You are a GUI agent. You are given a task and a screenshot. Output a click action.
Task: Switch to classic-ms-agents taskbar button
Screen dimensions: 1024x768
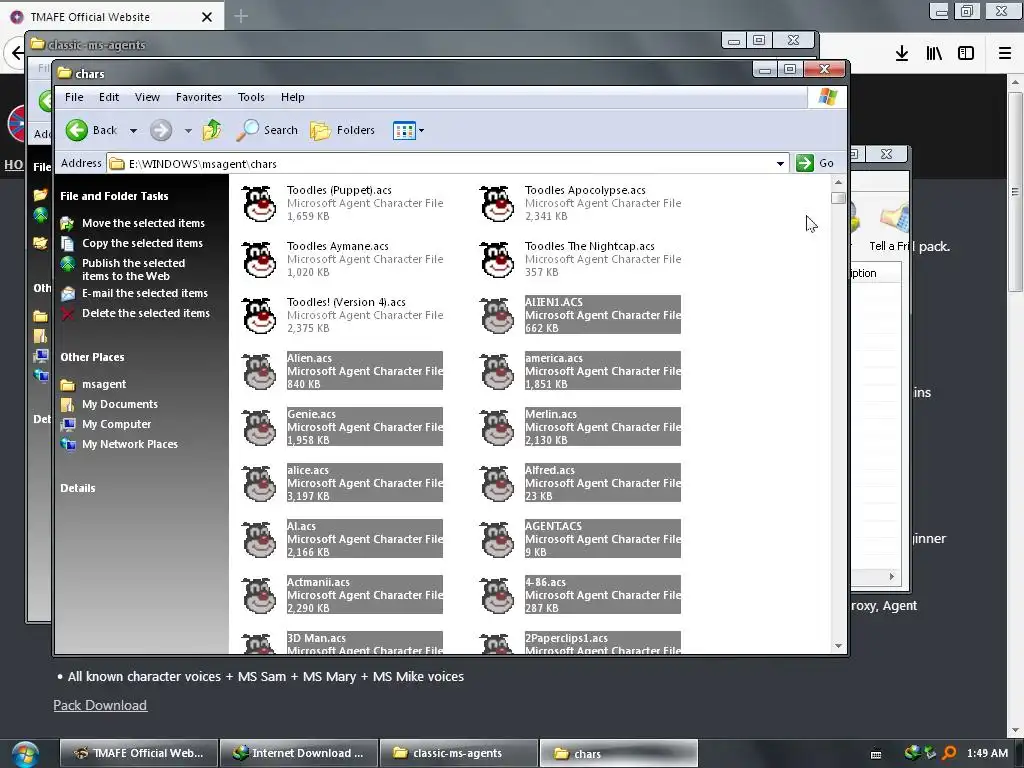point(458,753)
